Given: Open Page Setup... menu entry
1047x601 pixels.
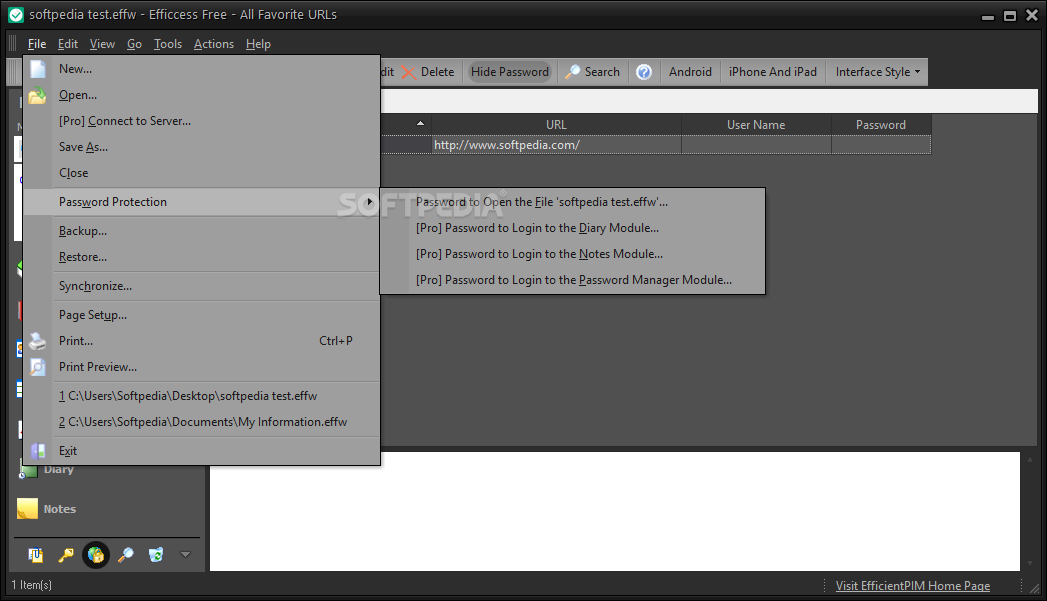Looking at the screenshot, I should tap(202, 315).
